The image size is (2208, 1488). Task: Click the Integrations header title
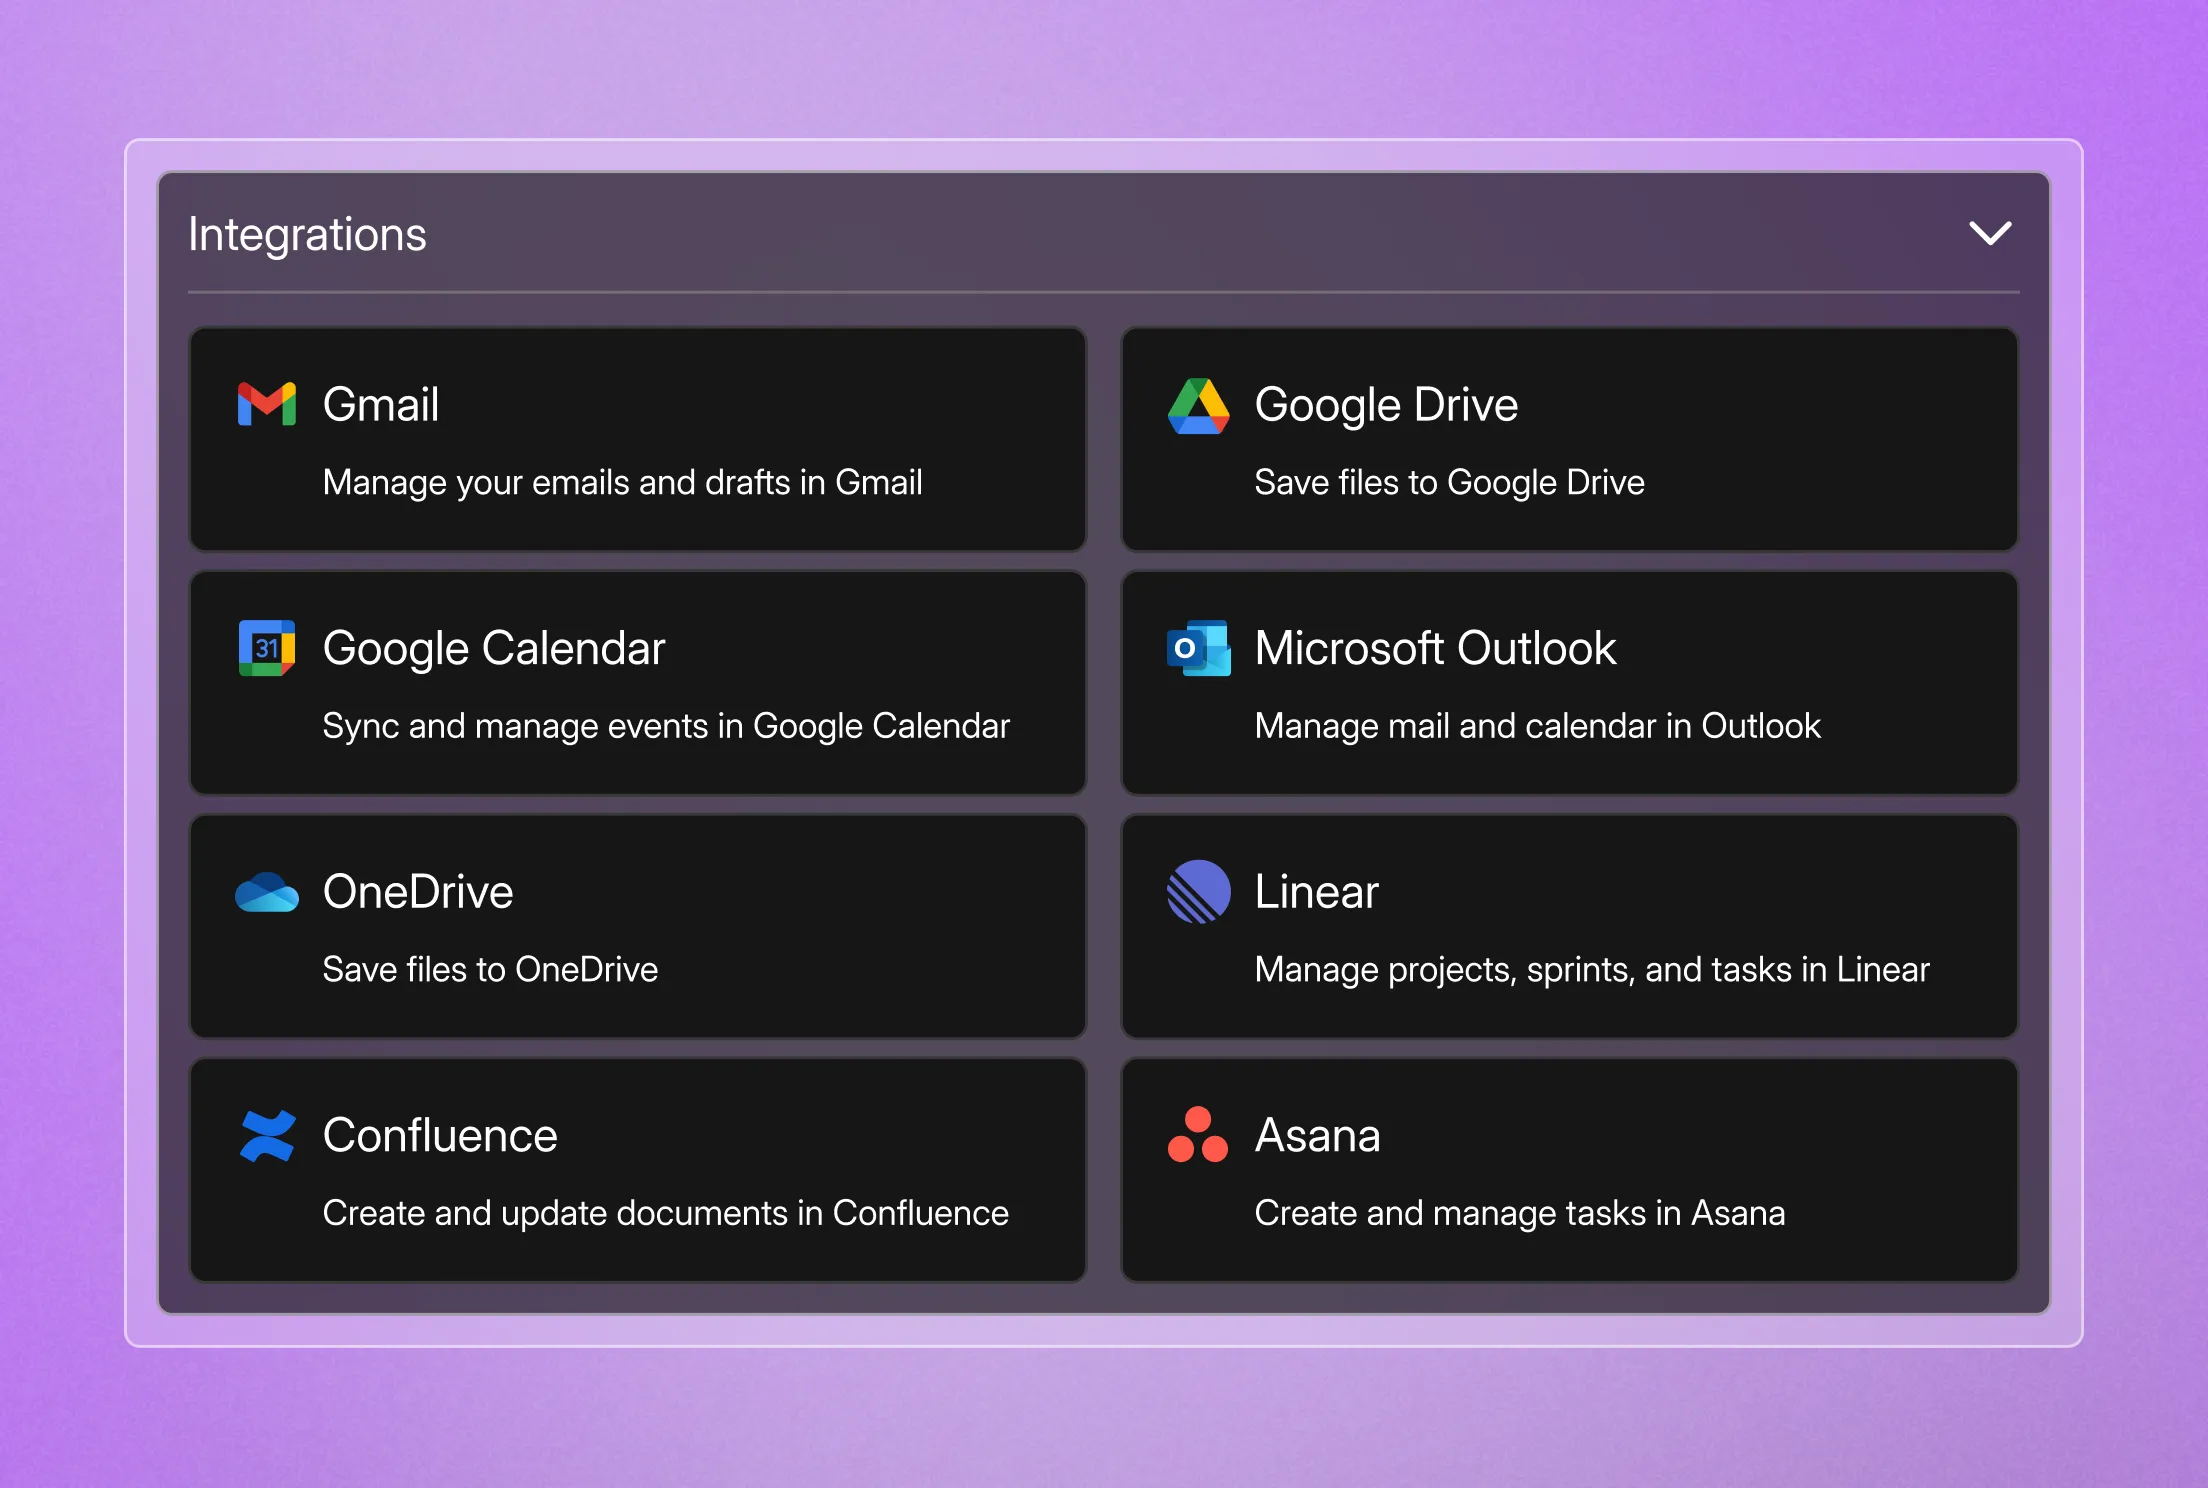click(307, 234)
